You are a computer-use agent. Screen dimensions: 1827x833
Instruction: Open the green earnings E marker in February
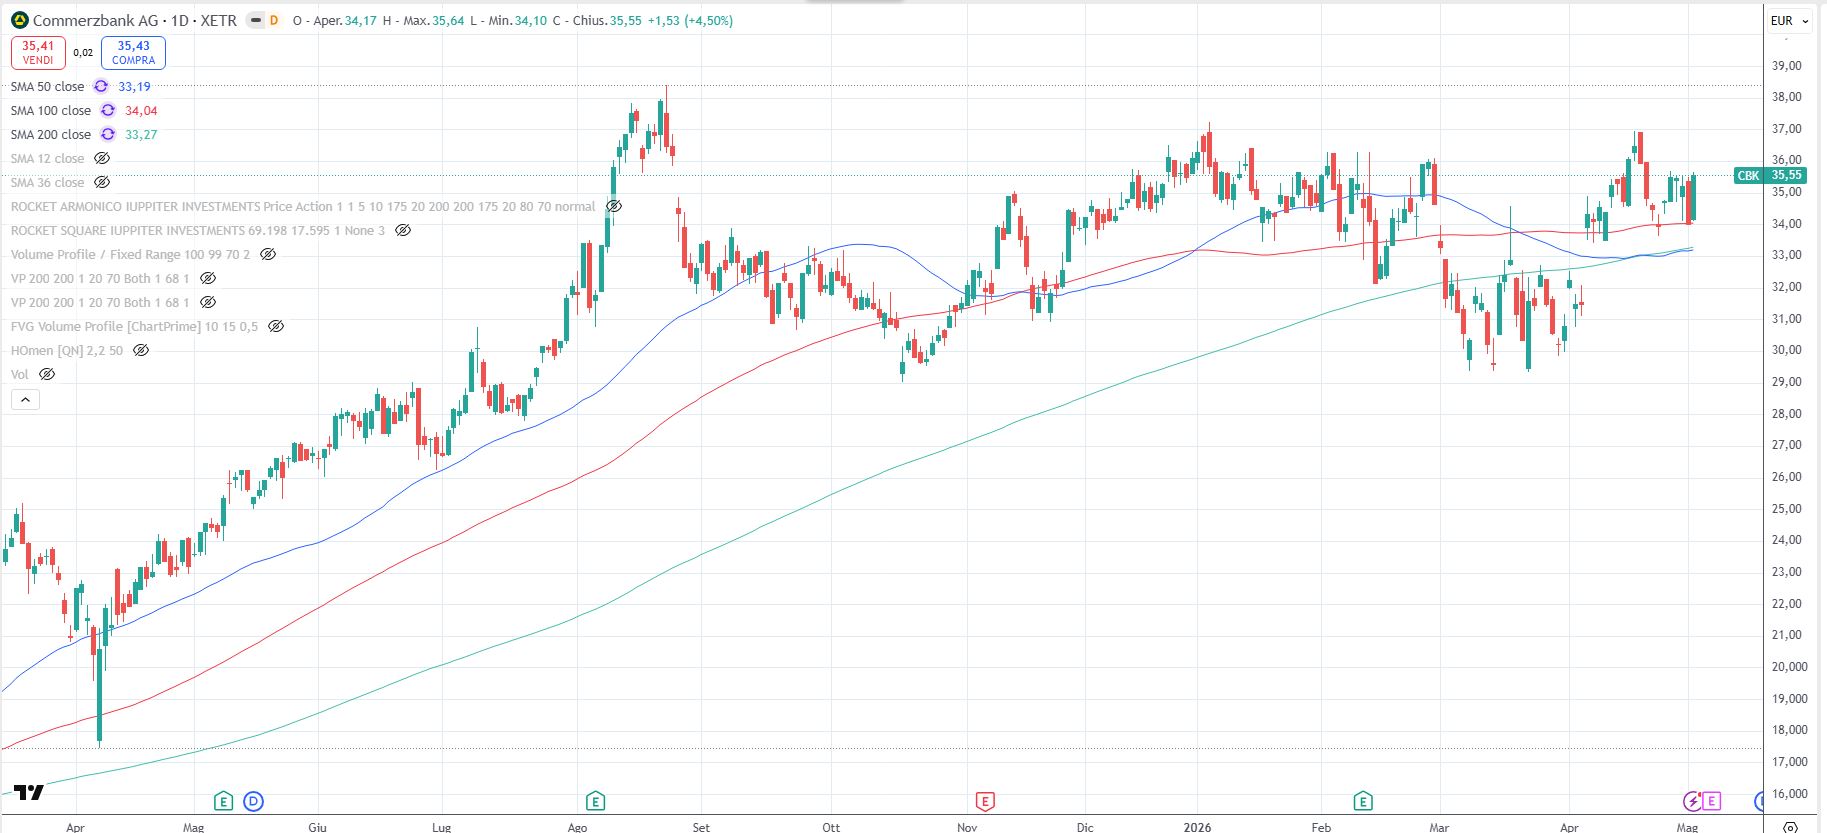1363,801
